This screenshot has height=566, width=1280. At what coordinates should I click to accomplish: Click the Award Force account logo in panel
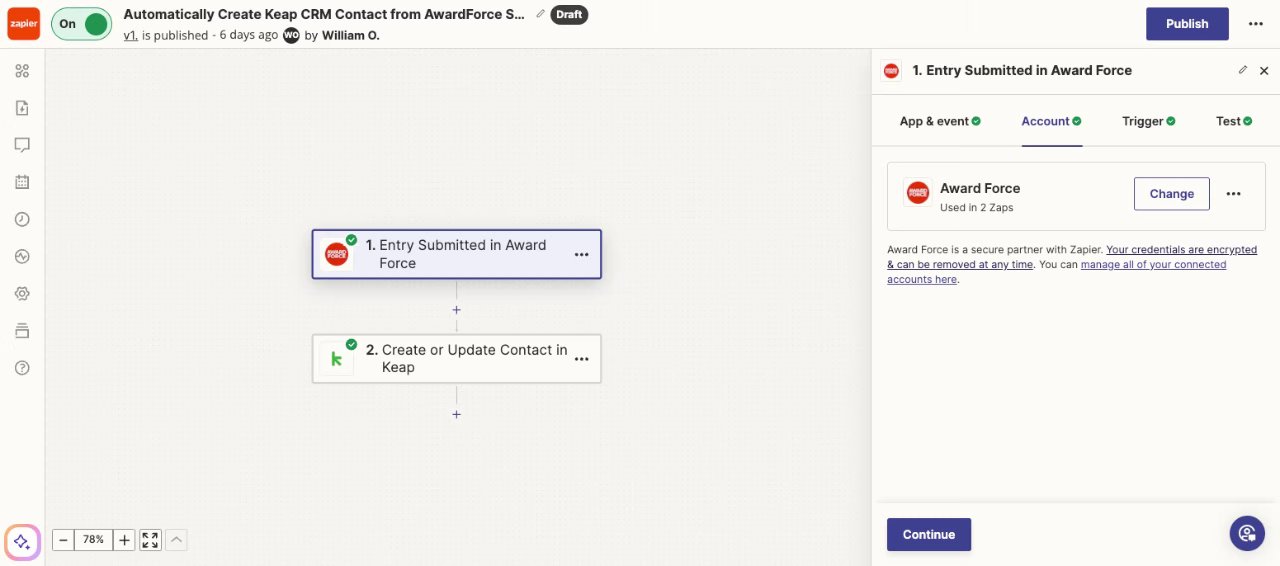pyautogui.click(x=917, y=193)
